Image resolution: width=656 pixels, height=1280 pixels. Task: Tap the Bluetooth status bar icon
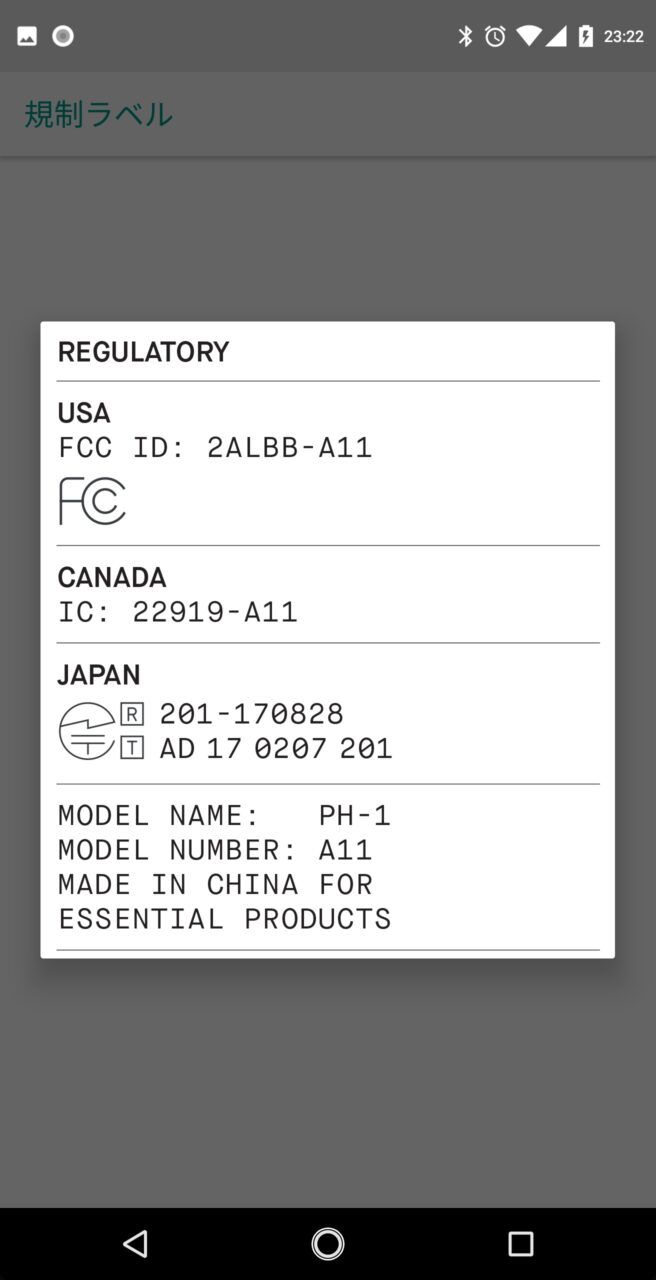(465, 37)
